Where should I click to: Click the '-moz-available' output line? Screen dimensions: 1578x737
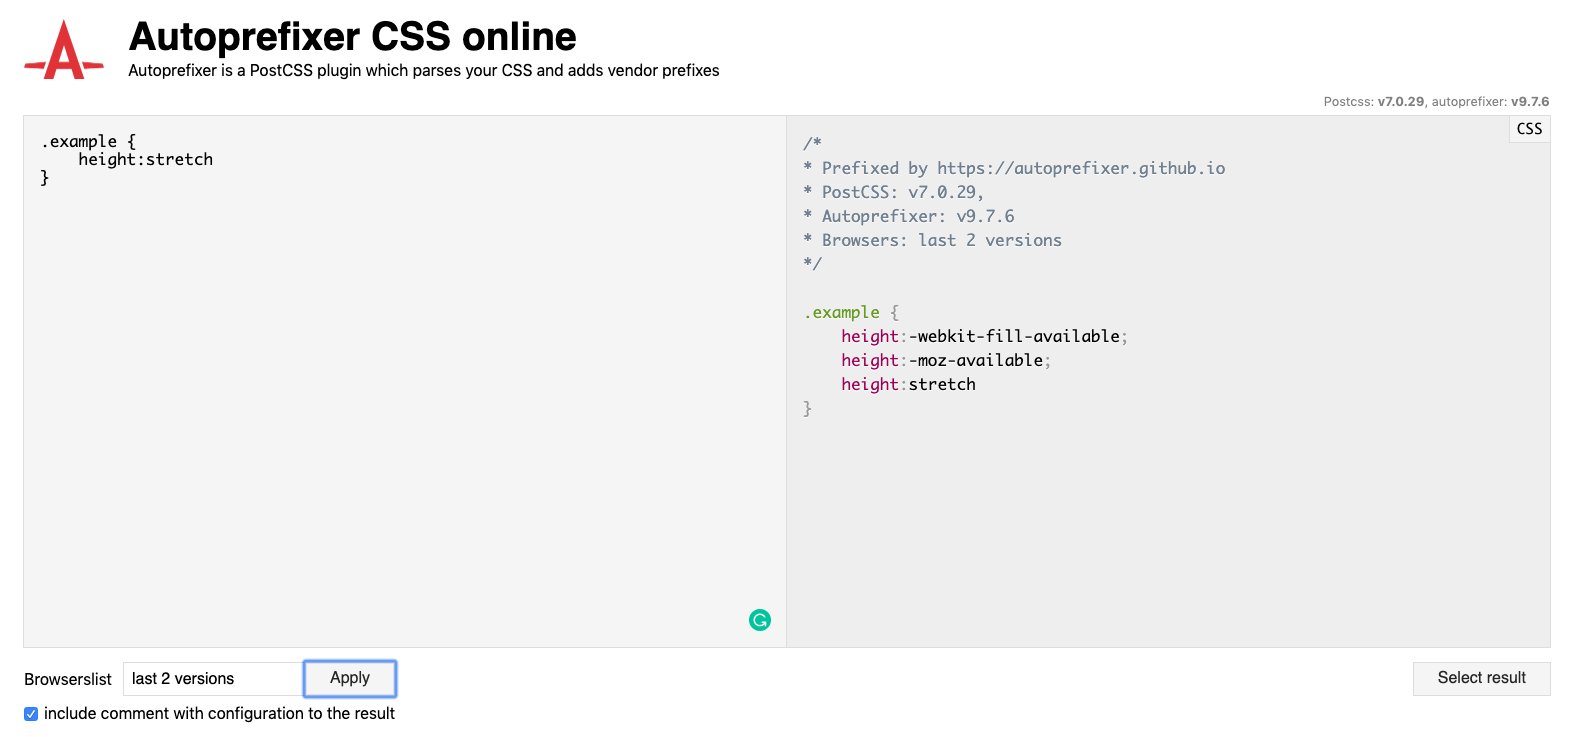[946, 361]
